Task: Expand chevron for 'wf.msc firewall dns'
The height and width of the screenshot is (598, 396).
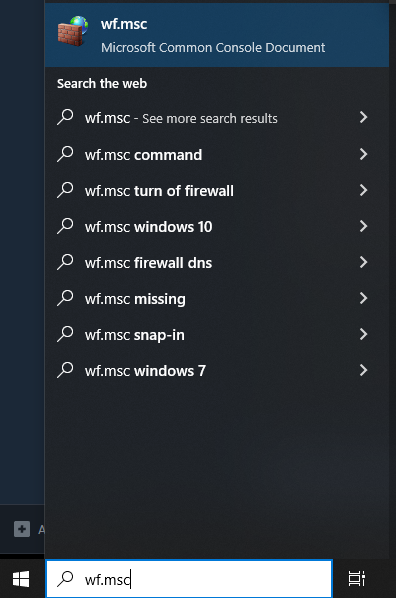Action: click(364, 262)
